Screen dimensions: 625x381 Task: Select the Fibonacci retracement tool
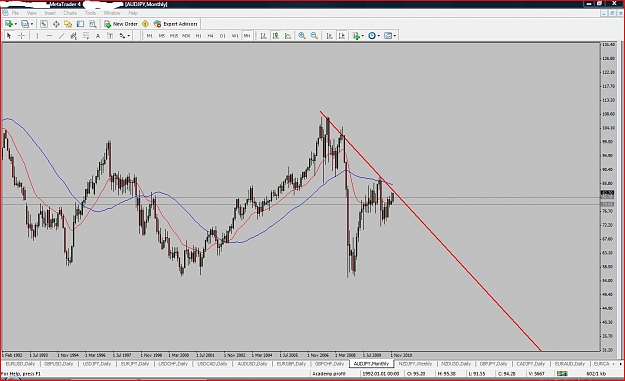pyautogui.click(x=86, y=36)
